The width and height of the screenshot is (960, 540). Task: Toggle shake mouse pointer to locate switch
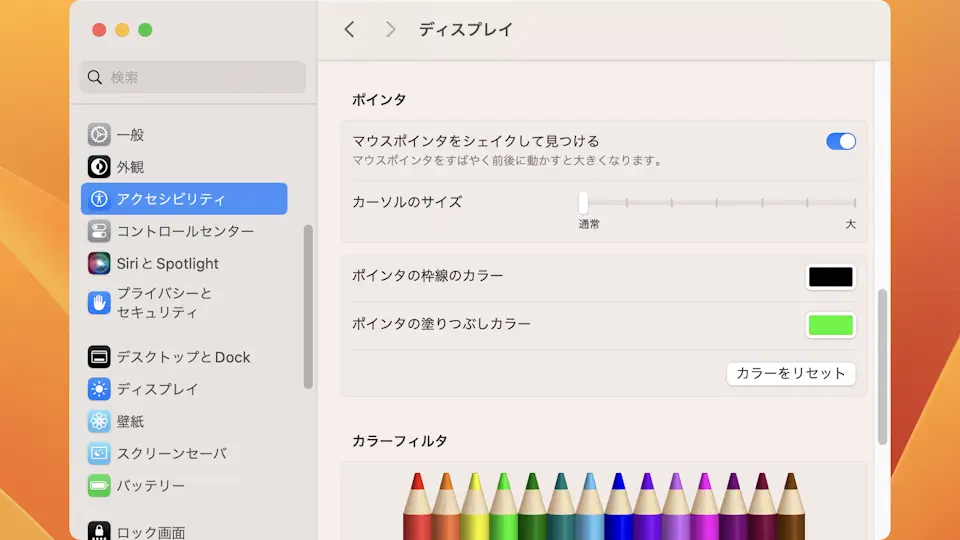coord(840,141)
